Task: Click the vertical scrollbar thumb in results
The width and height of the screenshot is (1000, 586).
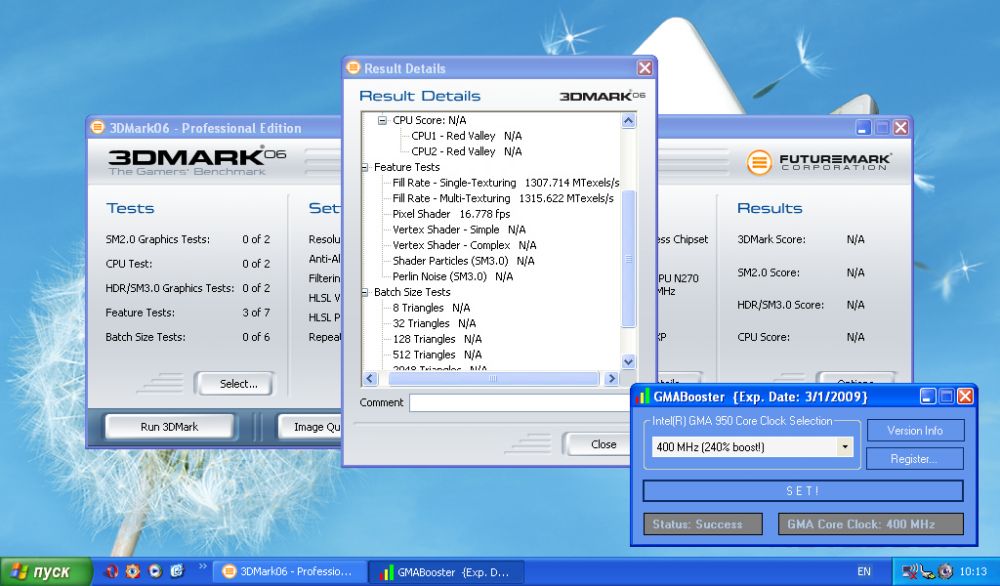Action: click(x=628, y=258)
